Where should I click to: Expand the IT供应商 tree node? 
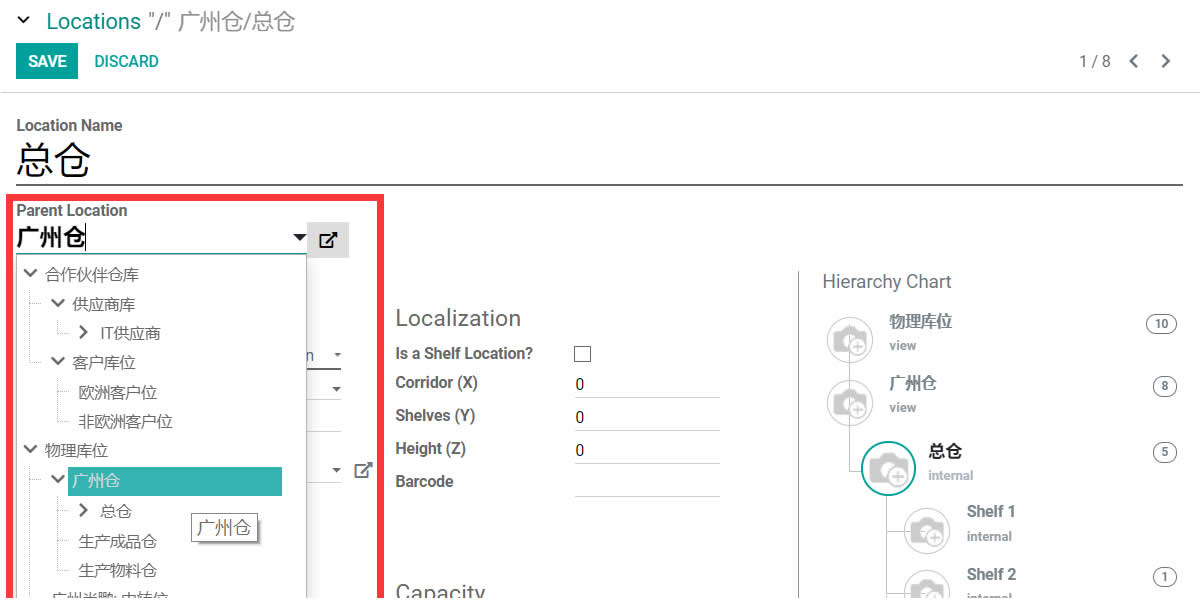pos(84,333)
